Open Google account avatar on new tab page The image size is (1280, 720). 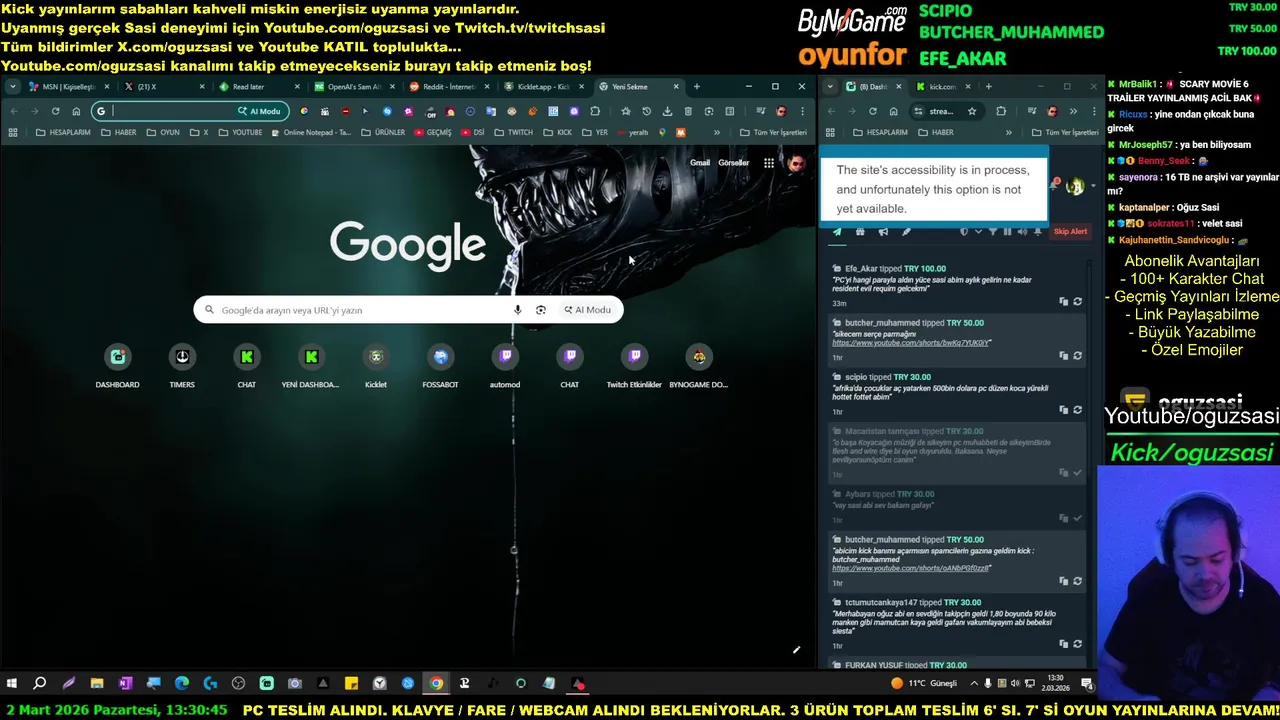tap(796, 163)
